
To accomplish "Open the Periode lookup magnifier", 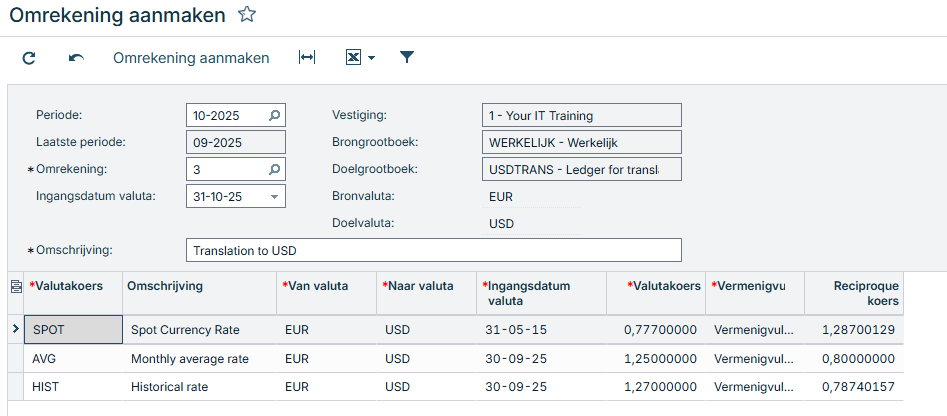I will (274, 115).
